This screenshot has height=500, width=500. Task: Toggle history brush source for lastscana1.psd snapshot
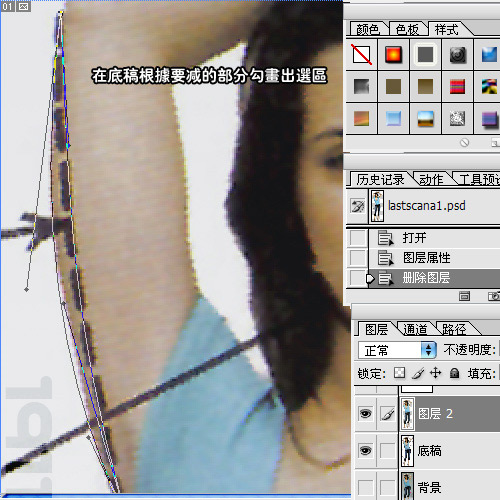point(358,206)
